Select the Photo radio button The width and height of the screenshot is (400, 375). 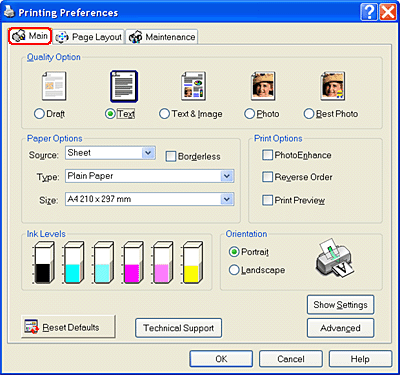249,114
